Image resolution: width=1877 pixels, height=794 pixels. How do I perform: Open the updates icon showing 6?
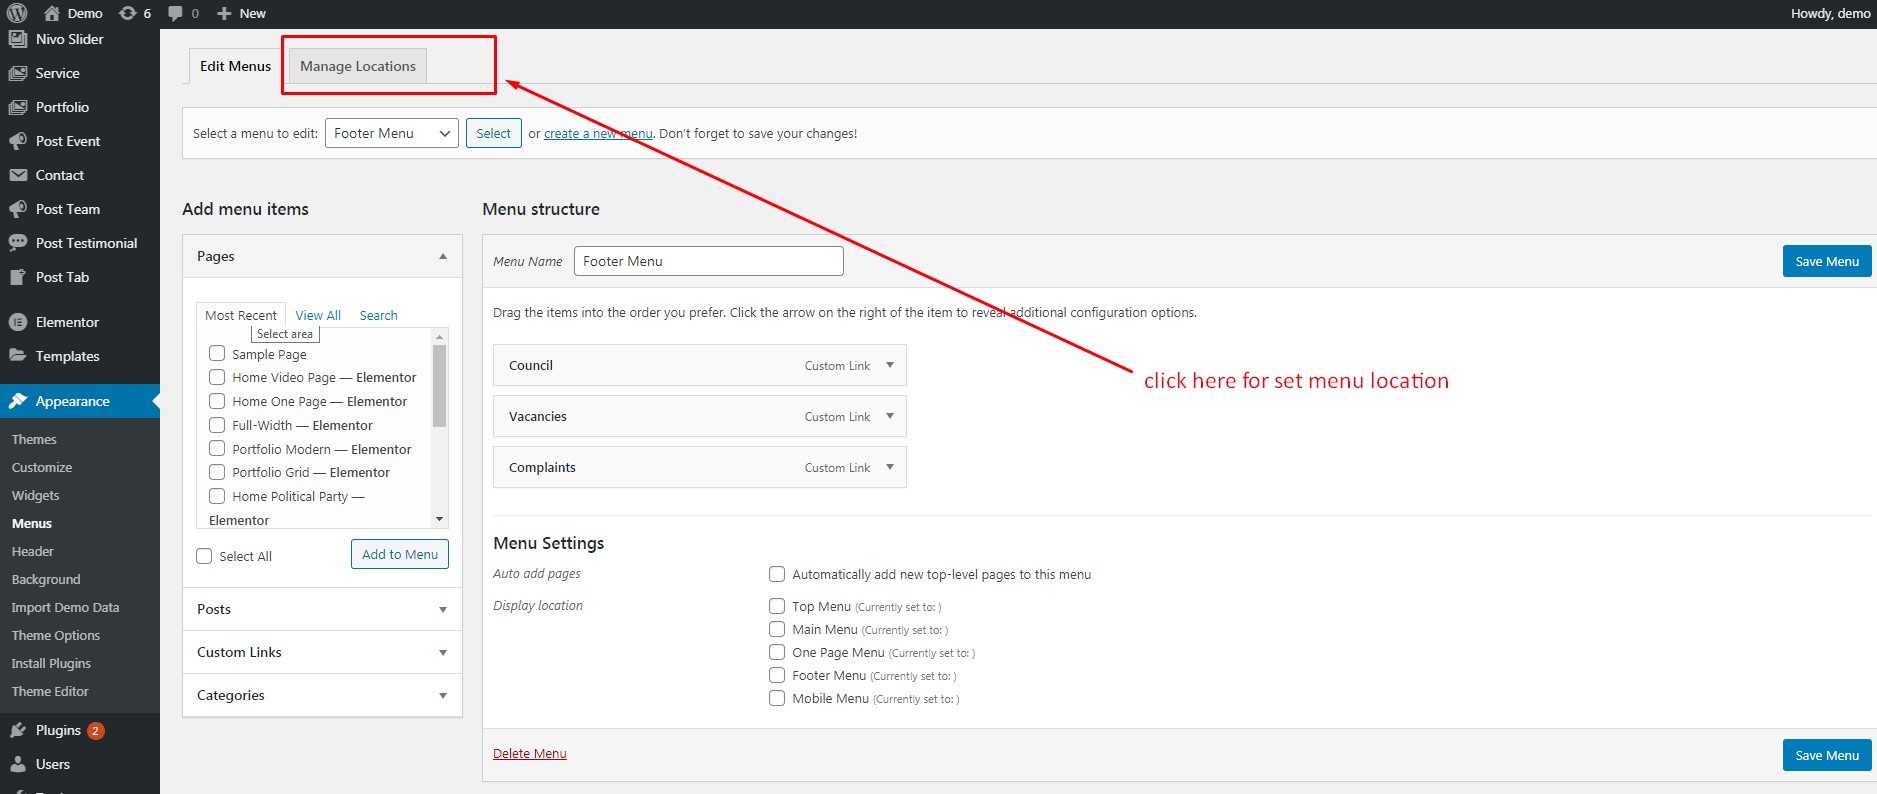pyautogui.click(x=127, y=13)
